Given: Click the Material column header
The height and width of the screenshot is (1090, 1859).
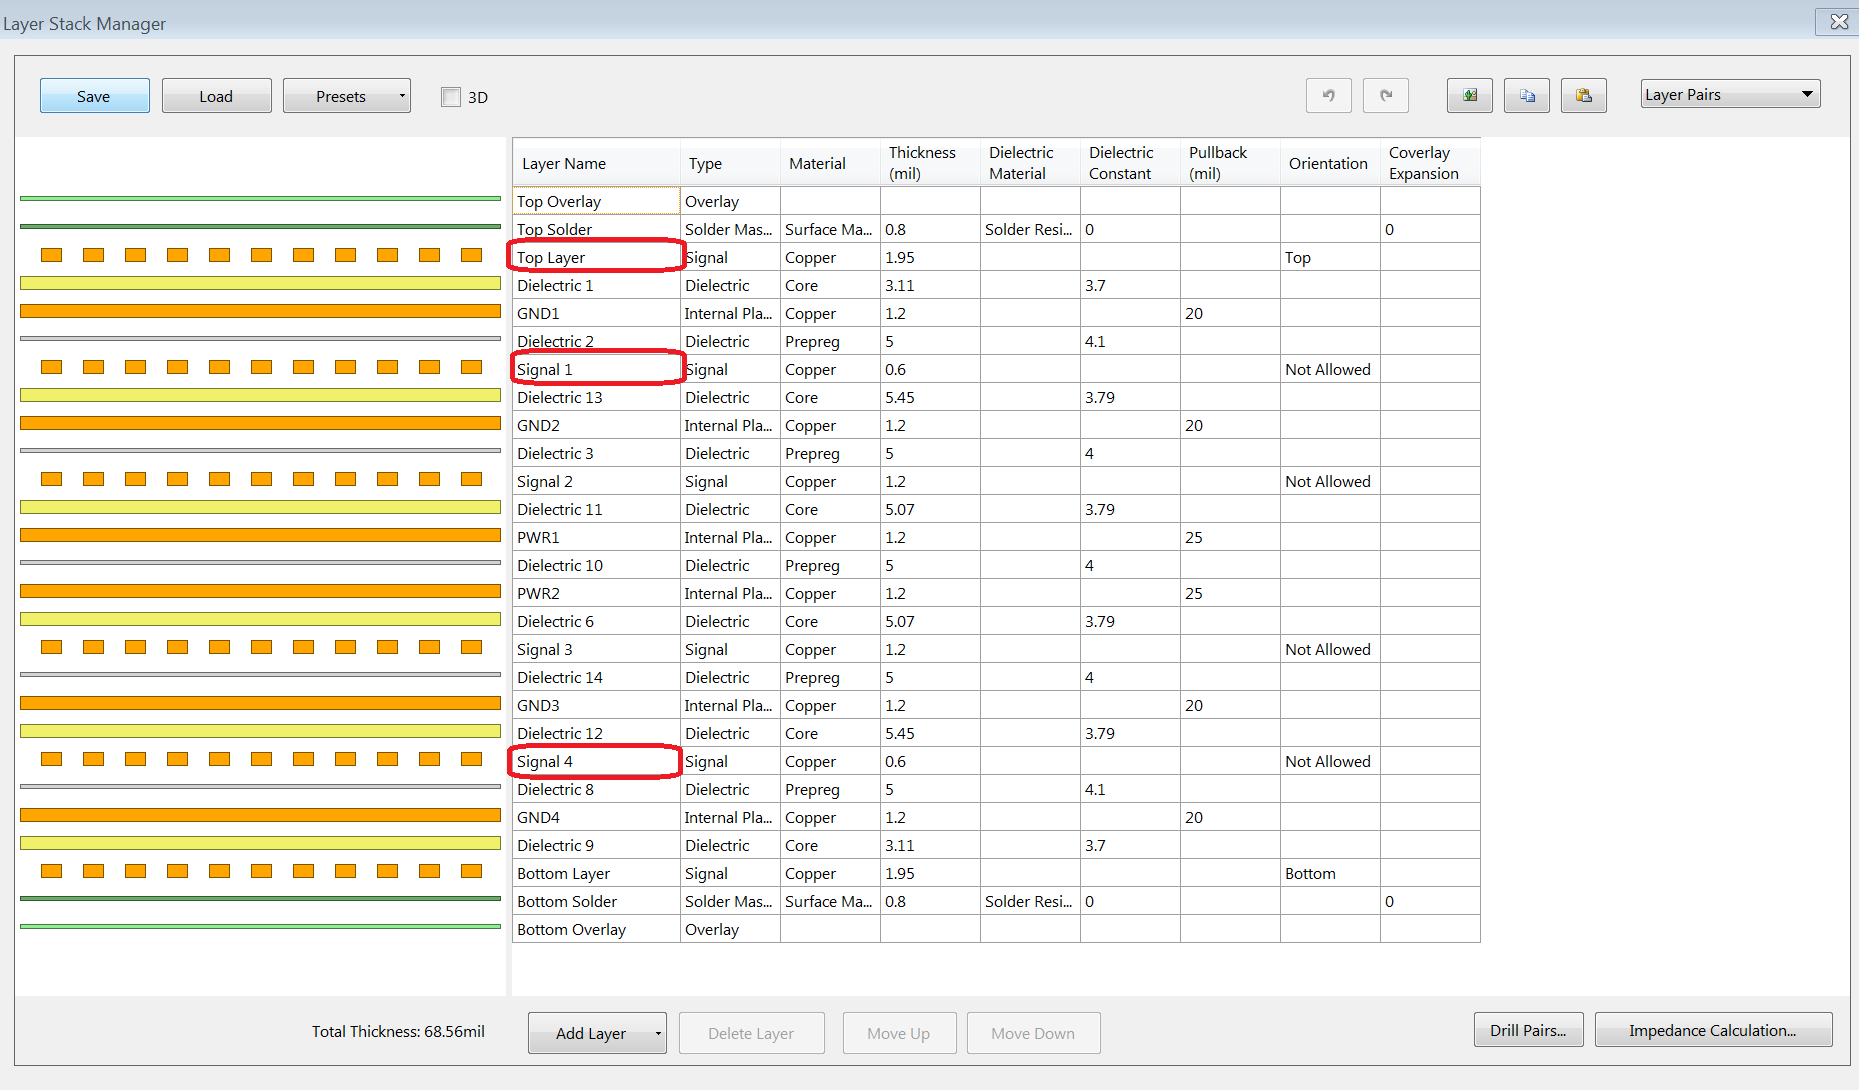Looking at the screenshot, I should click(830, 163).
